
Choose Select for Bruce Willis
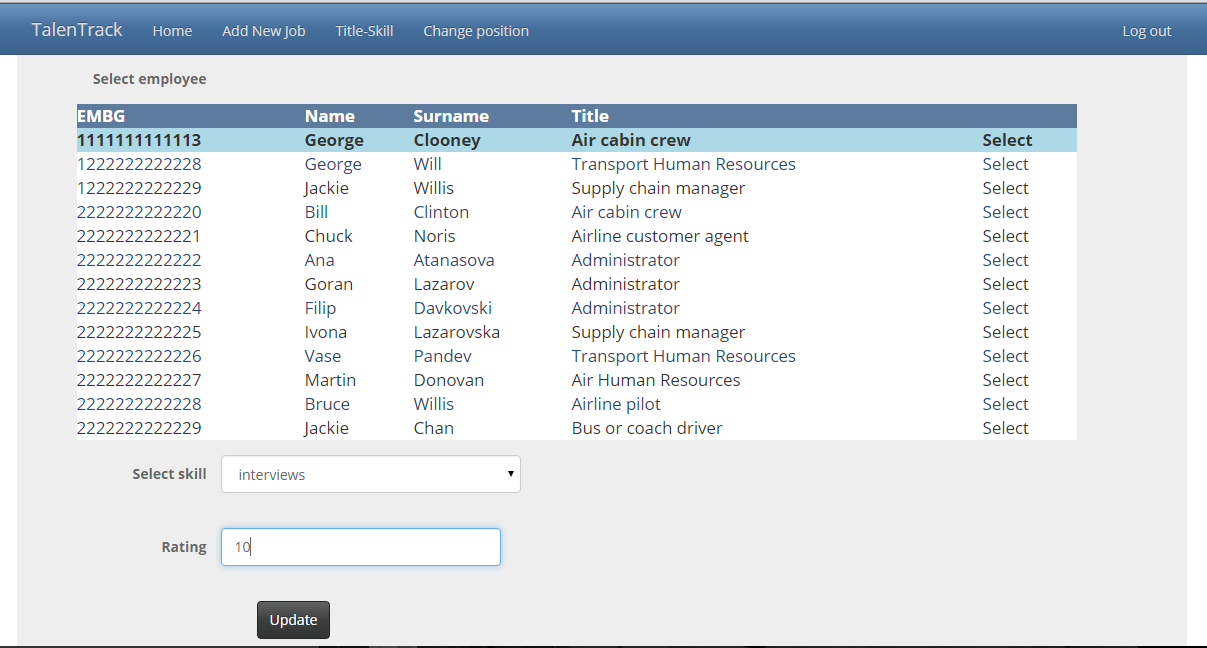[x=1005, y=404]
